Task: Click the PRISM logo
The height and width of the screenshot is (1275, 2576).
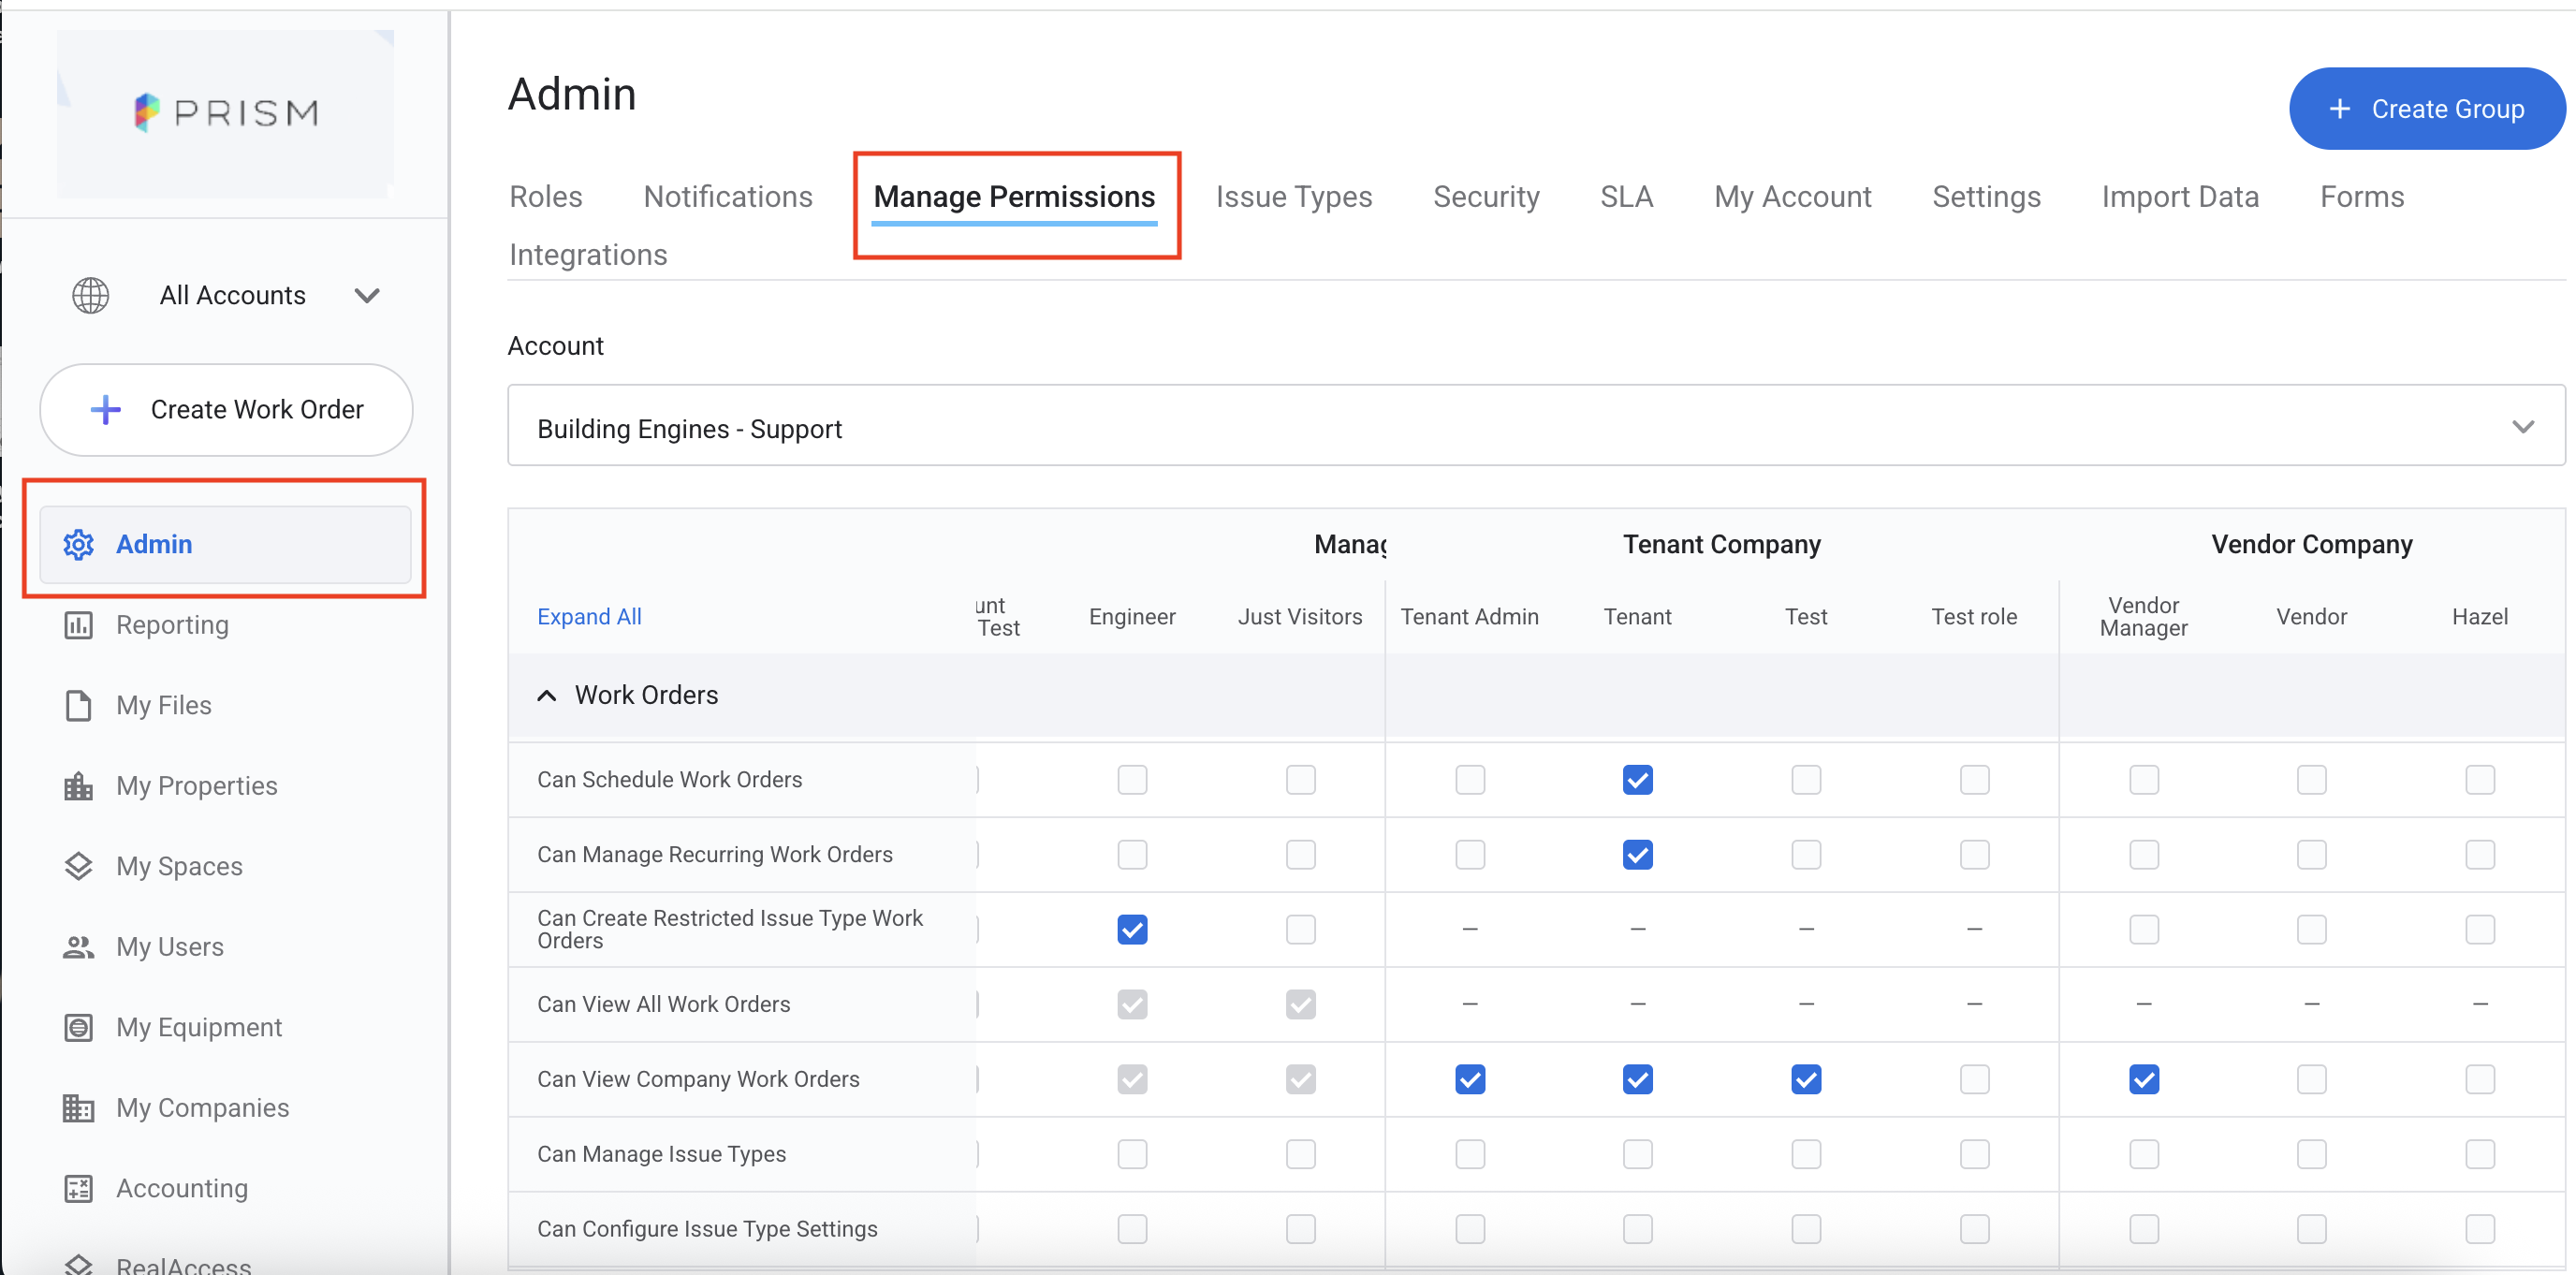Action: (x=226, y=112)
